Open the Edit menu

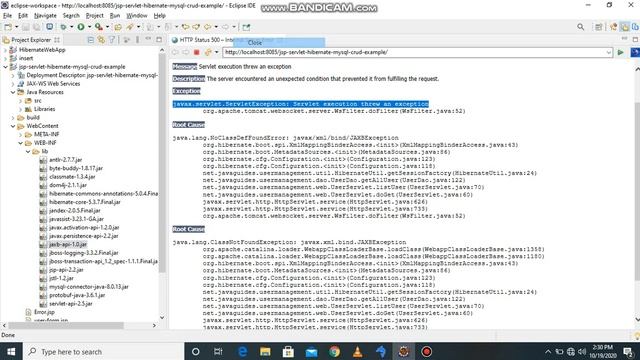click(x=23, y=16)
